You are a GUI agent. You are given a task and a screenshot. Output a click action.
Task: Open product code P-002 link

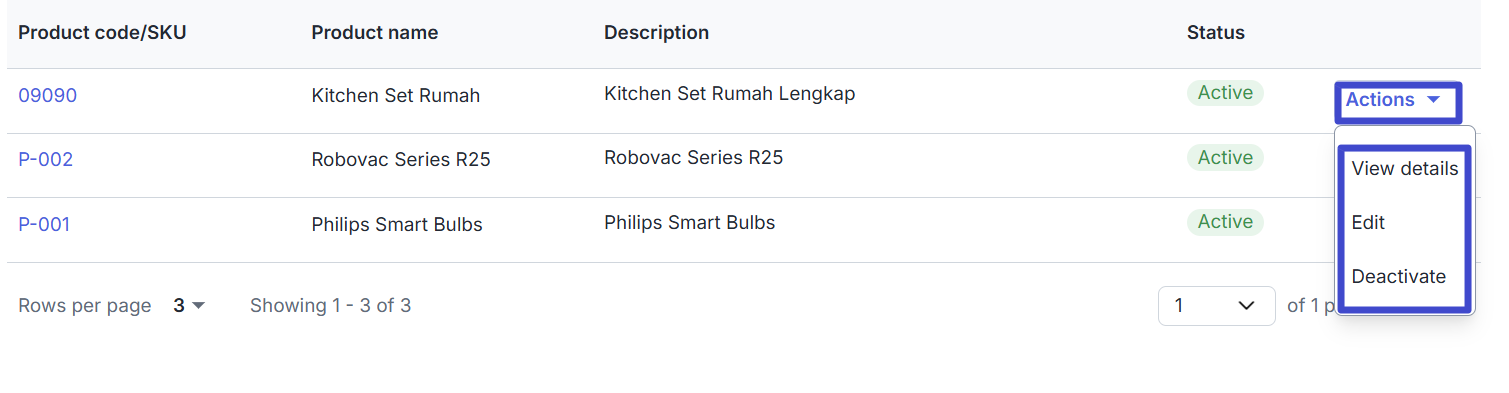click(46, 160)
